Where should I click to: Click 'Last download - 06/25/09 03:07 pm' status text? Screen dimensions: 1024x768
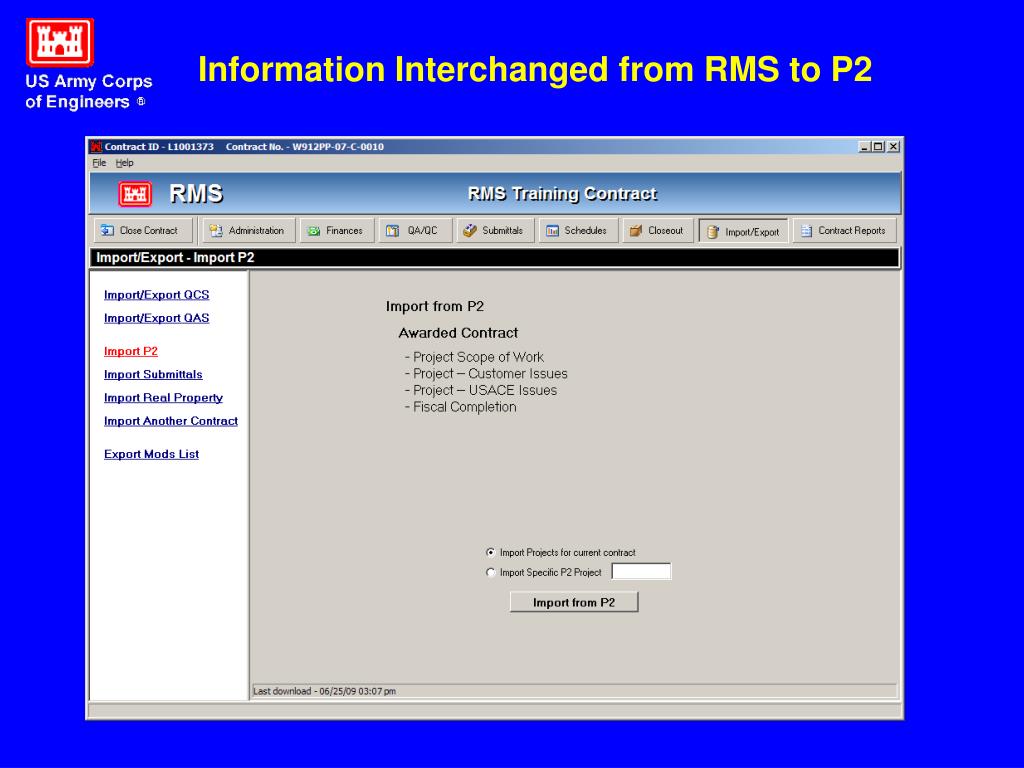[x=325, y=691]
